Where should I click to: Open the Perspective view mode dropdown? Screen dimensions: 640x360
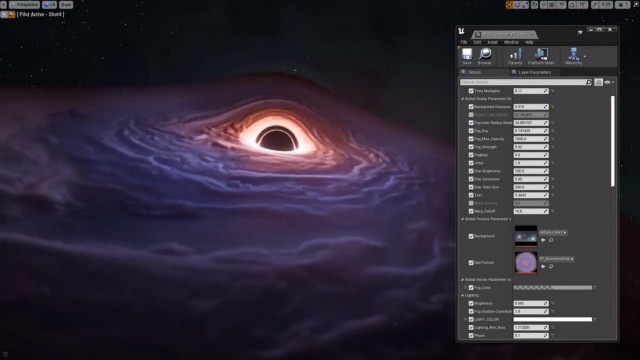pos(24,4)
